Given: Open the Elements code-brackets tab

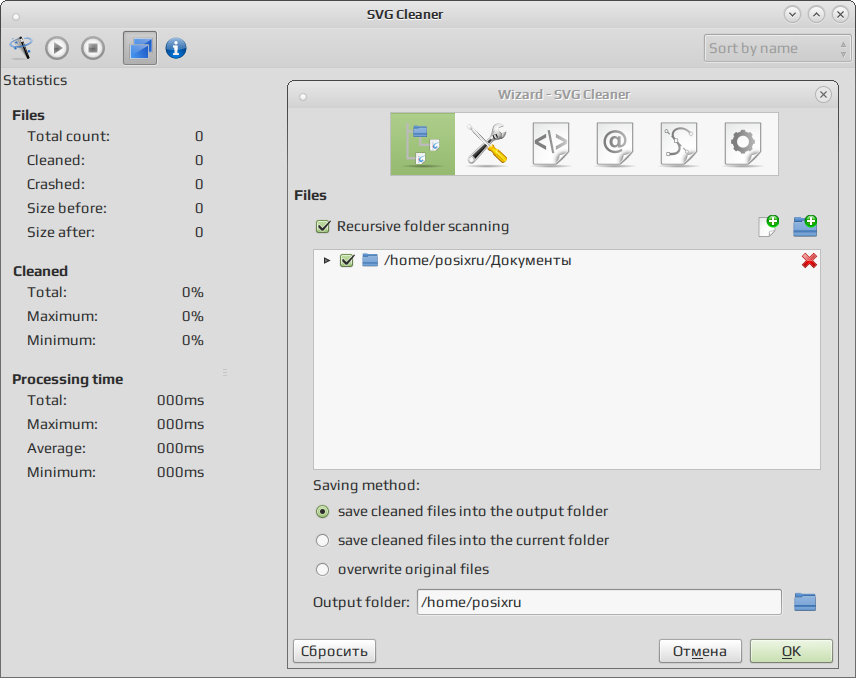Looking at the screenshot, I should click(551, 144).
